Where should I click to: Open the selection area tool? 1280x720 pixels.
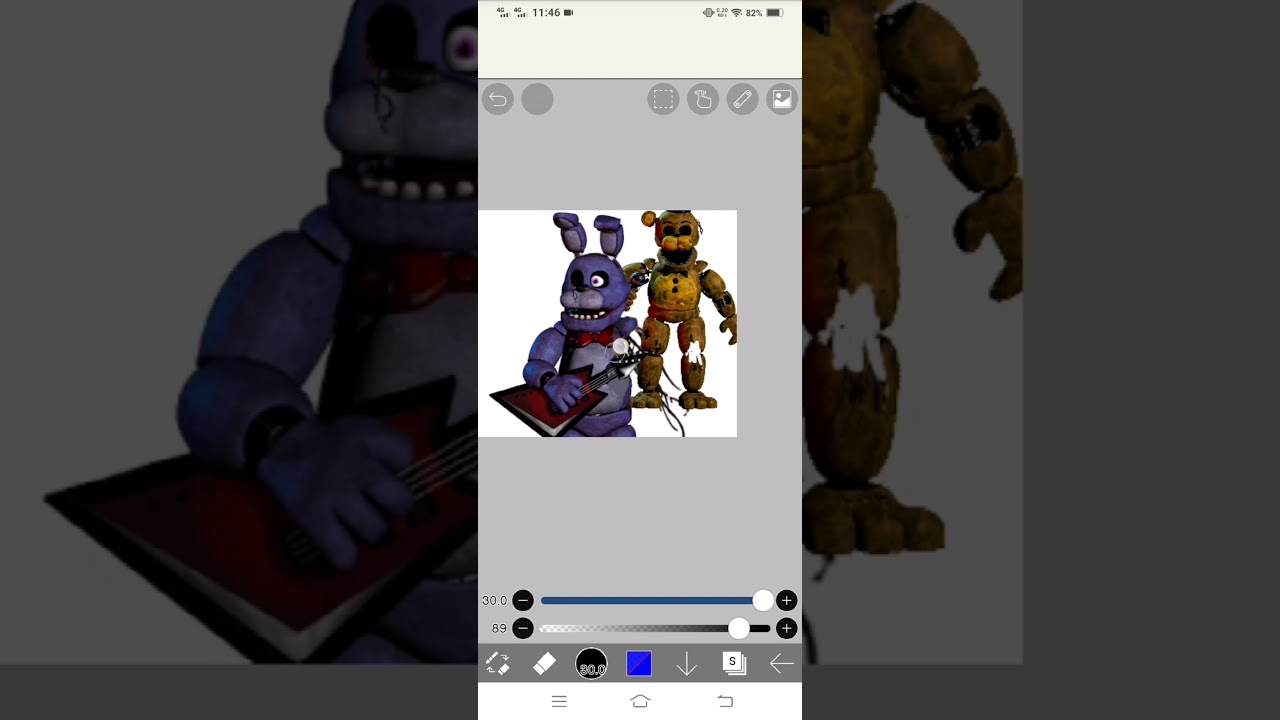(x=663, y=99)
